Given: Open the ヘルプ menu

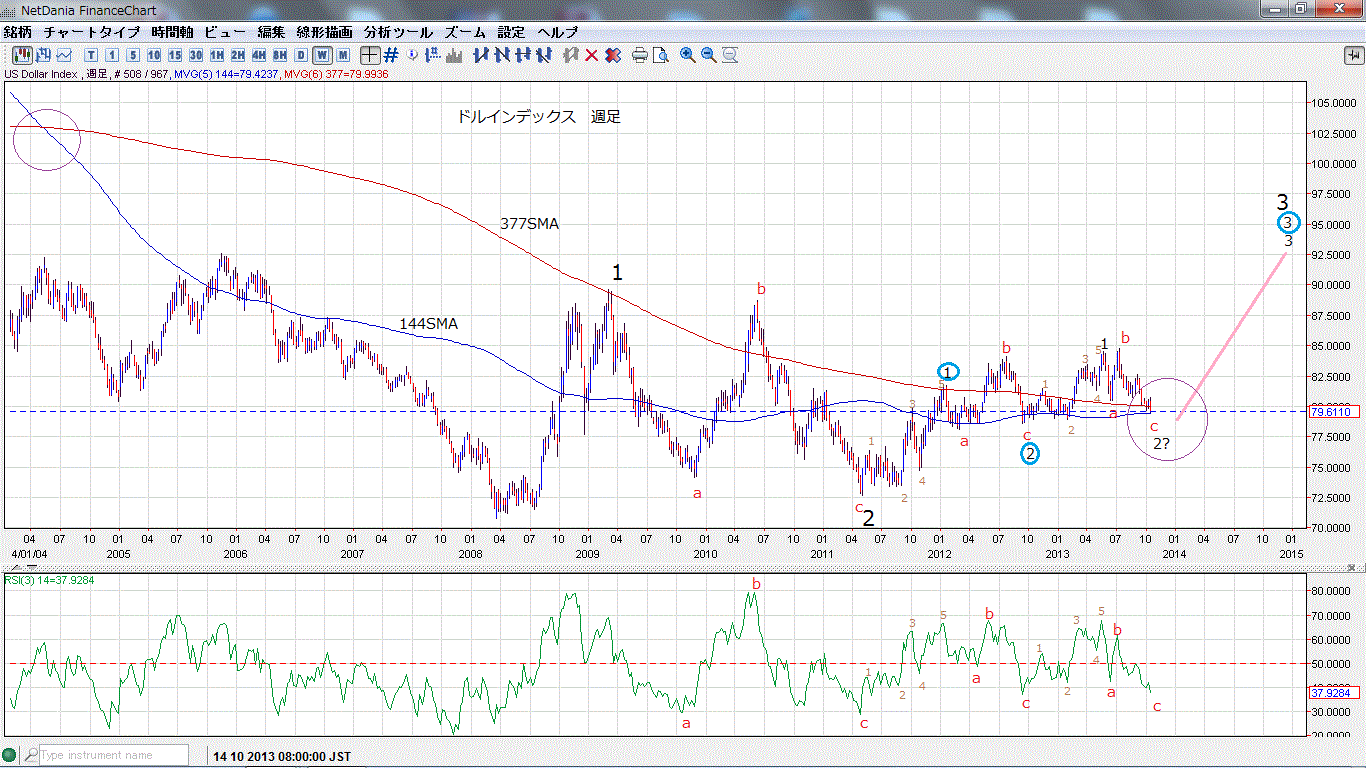Looking at the screenshot, I should (557, 32).
